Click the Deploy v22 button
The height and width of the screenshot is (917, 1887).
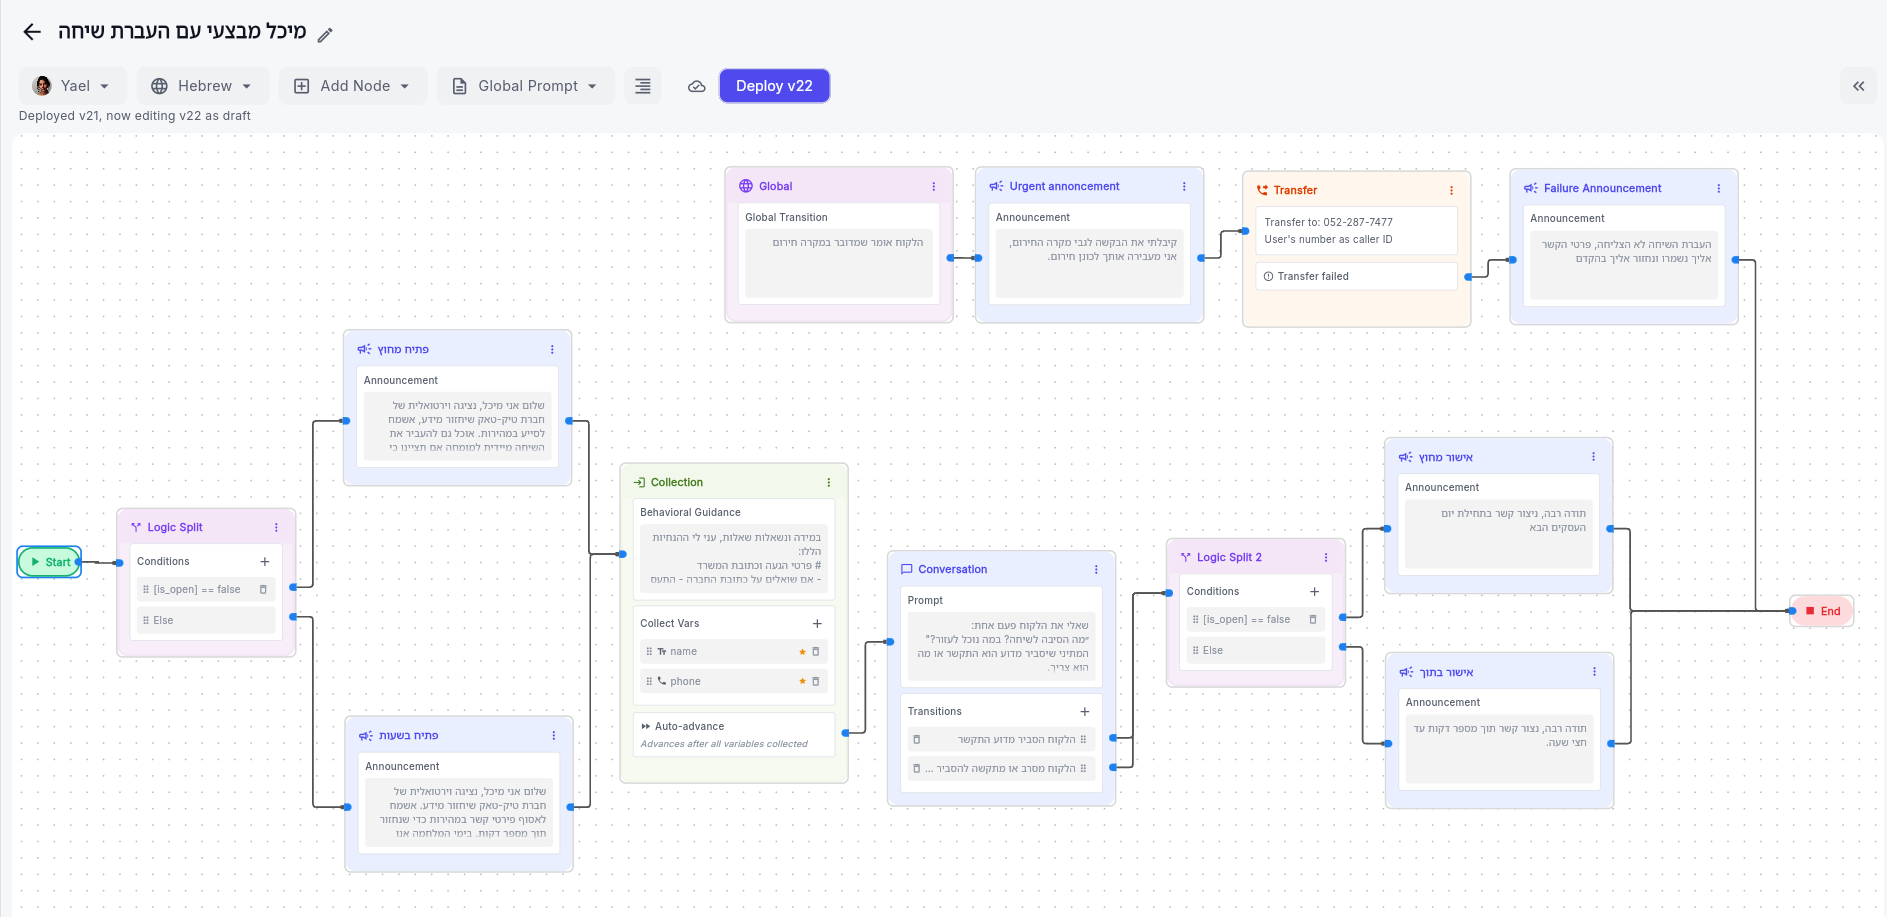point(774,86)
